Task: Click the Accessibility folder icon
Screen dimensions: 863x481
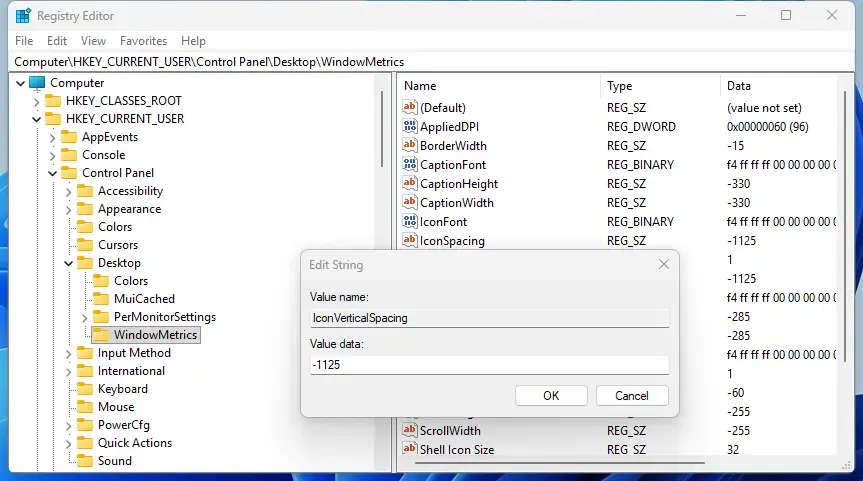Action: pos(85,191)
